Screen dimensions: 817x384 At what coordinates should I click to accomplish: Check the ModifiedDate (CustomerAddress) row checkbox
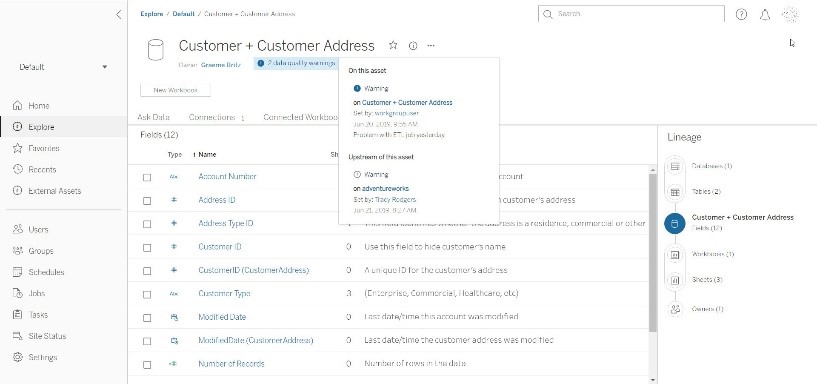147,341
